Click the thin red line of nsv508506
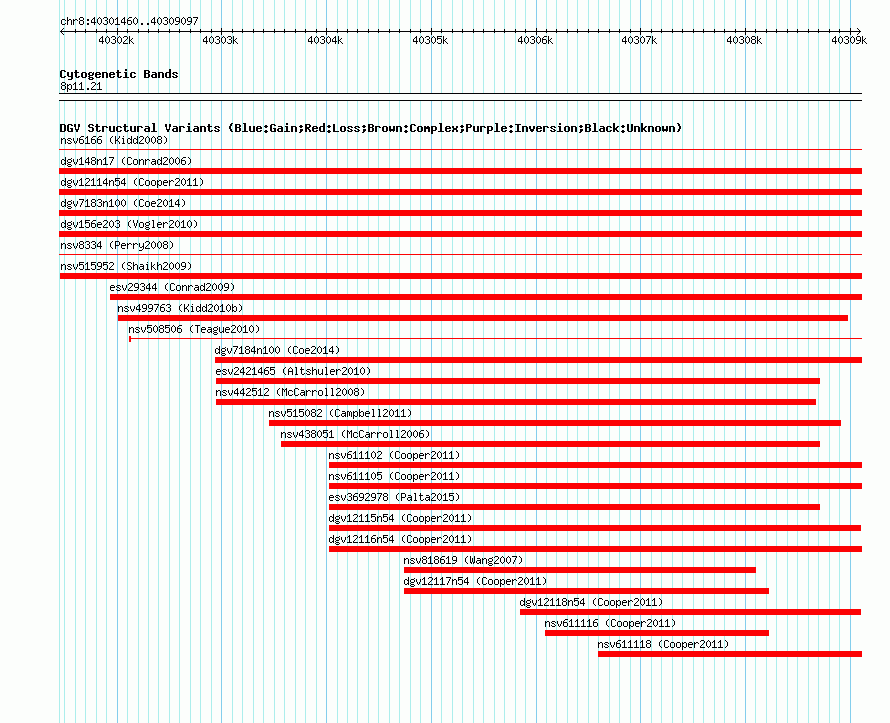Image resolution: width=890 pixels, height=723 pixels. pos(496,339)
